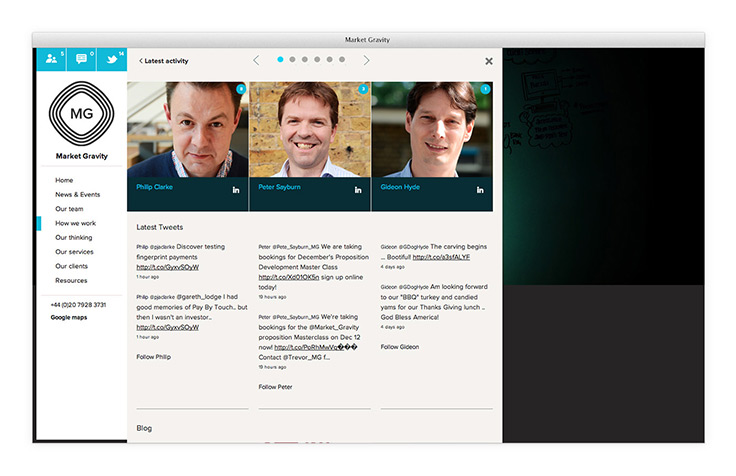Click the Latest Tweets heading
The image size is (736, 476).
coord(160,227)
